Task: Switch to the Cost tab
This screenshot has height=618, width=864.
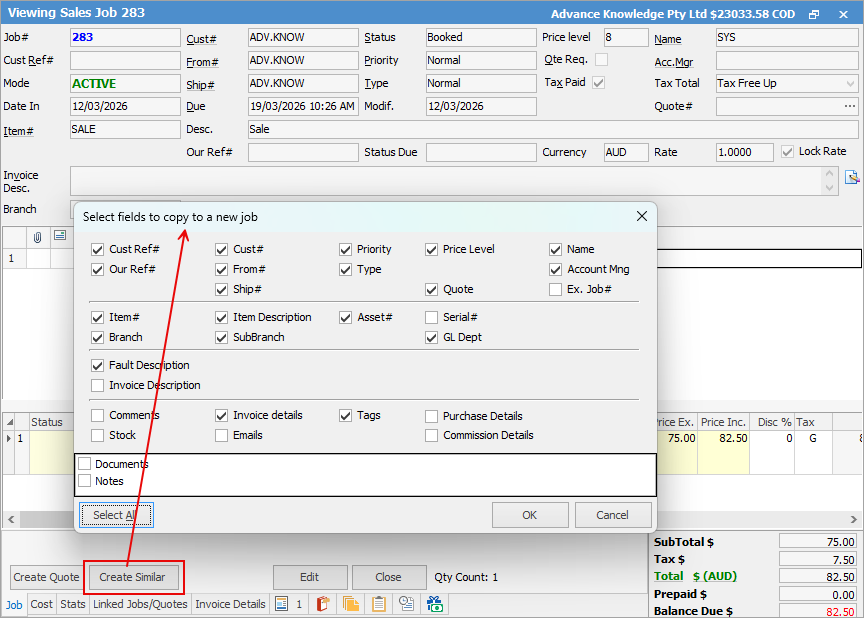Action: [x=41, y=604]
